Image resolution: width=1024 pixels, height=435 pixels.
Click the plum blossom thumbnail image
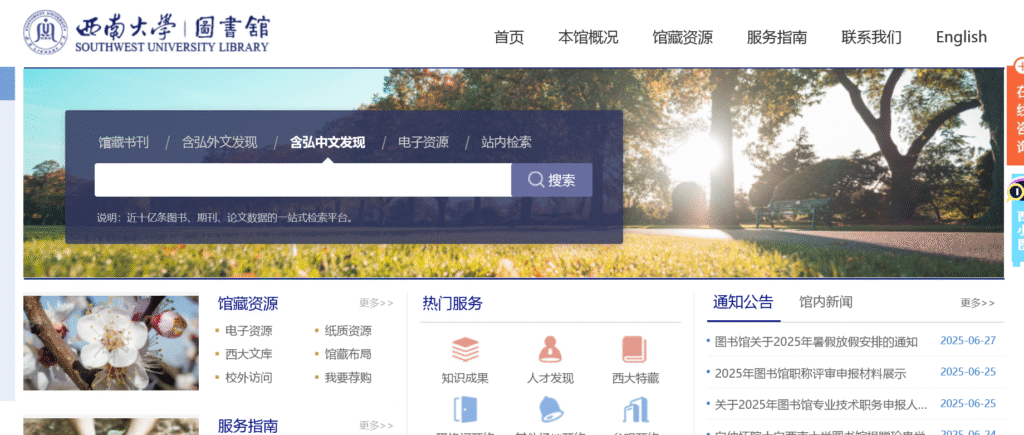pos(111,343)
